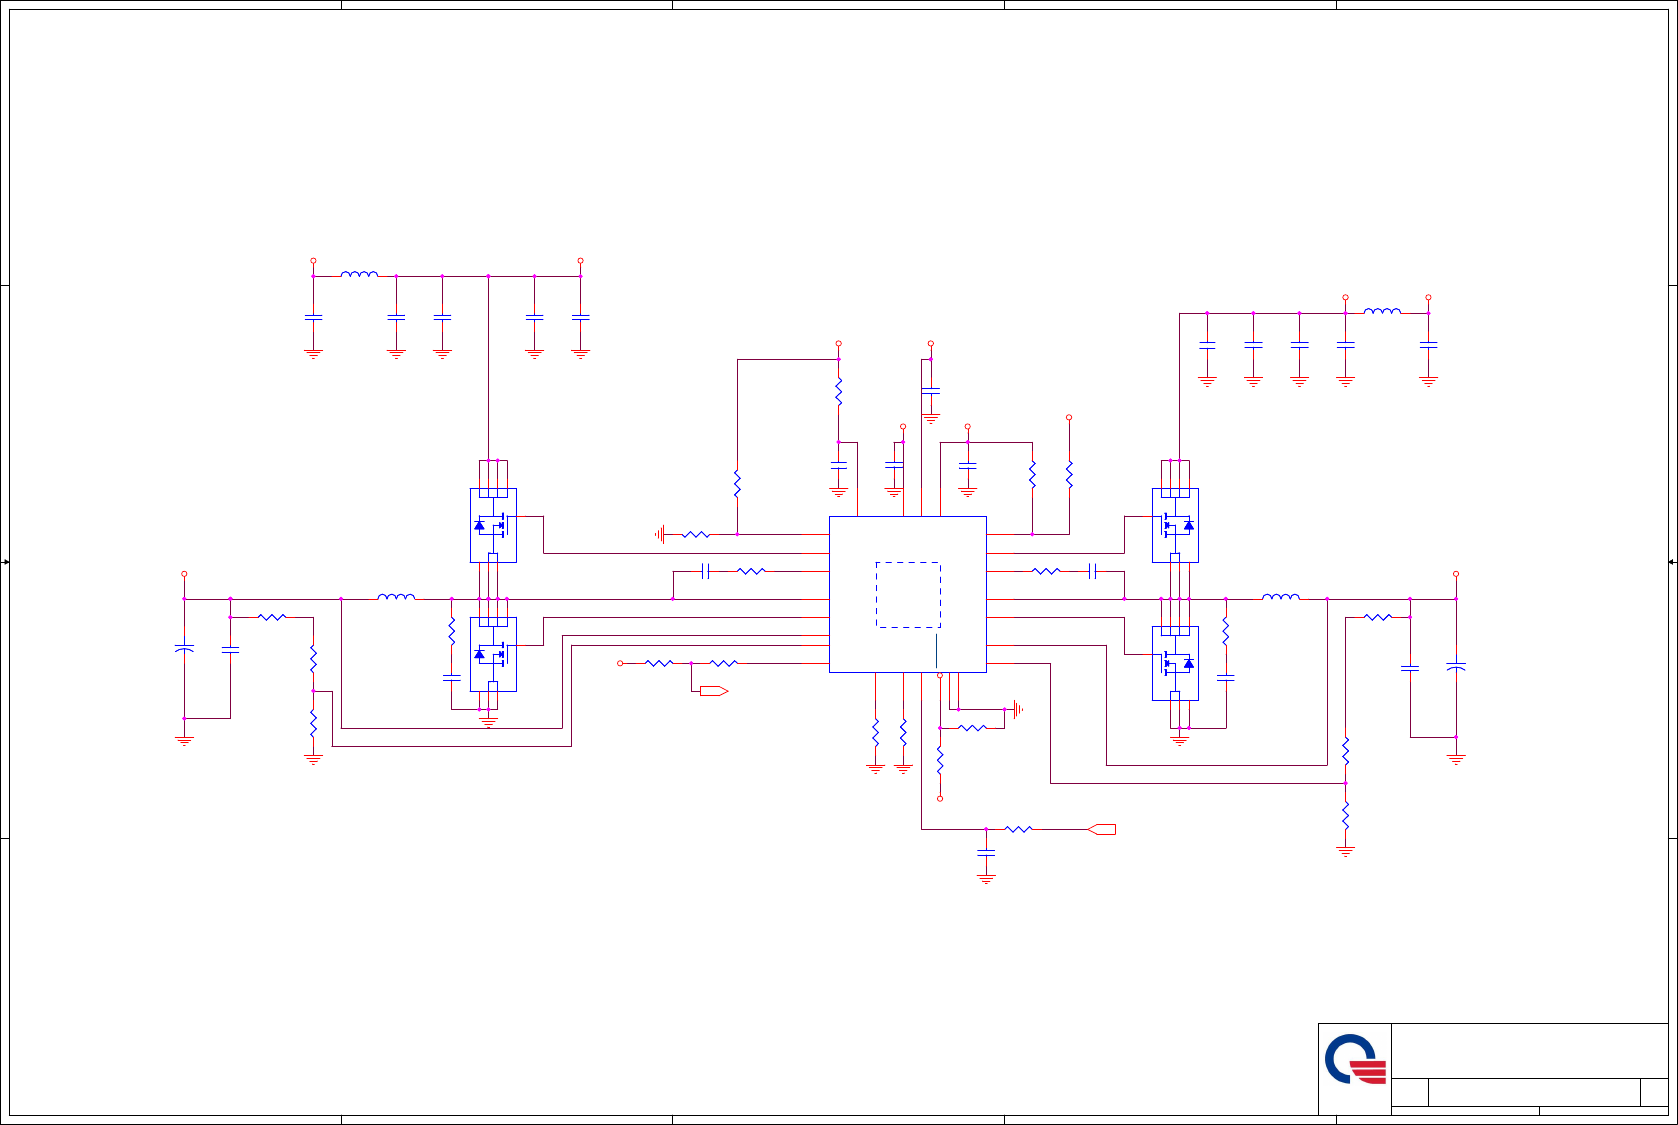Select the upper MOSFET left of the IC

[493, 525]
